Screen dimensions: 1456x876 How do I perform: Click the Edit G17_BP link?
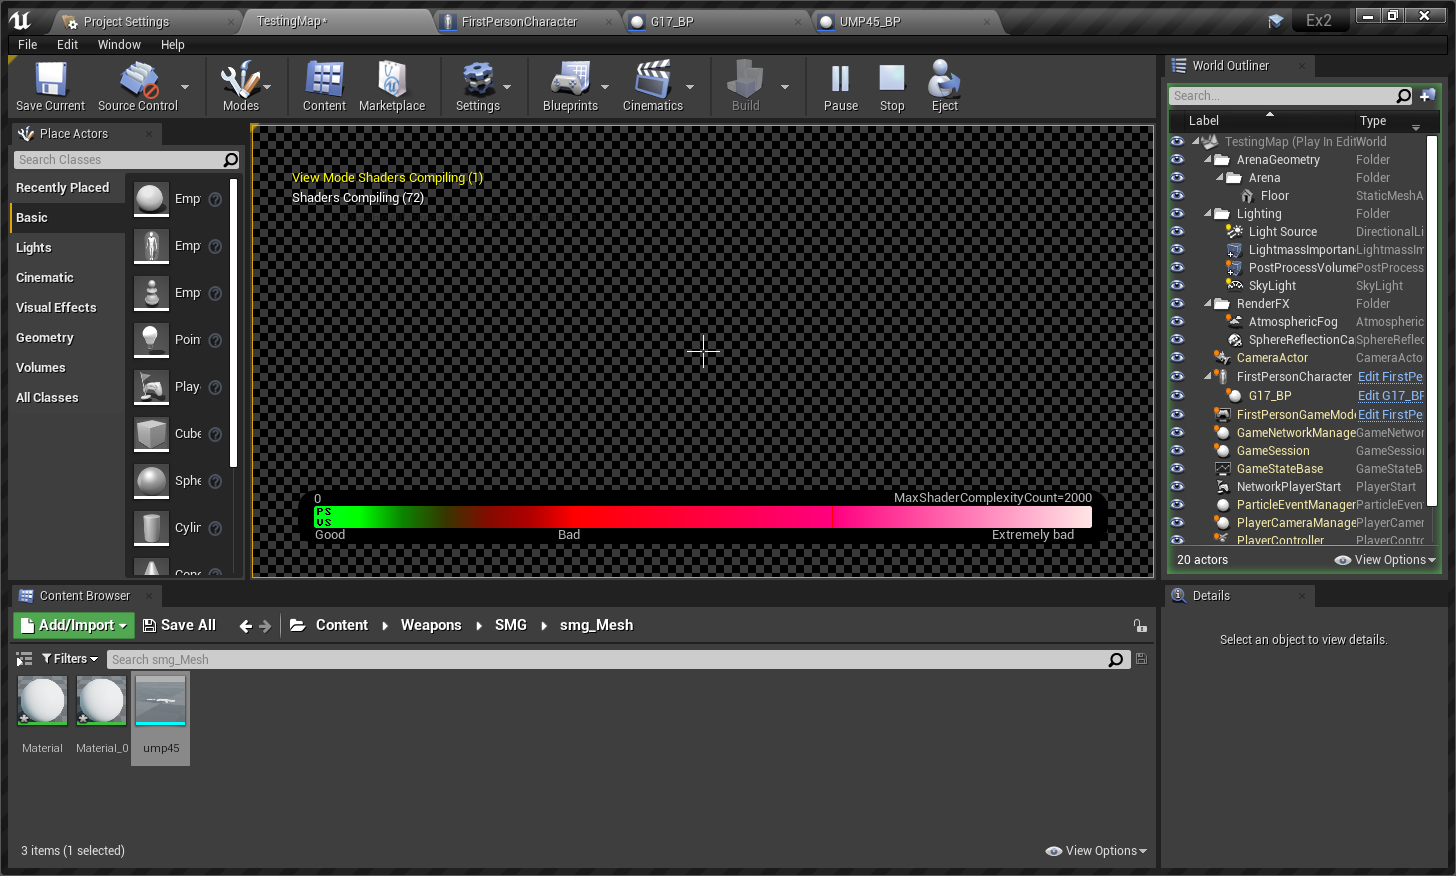click(x=1390, y=396)
